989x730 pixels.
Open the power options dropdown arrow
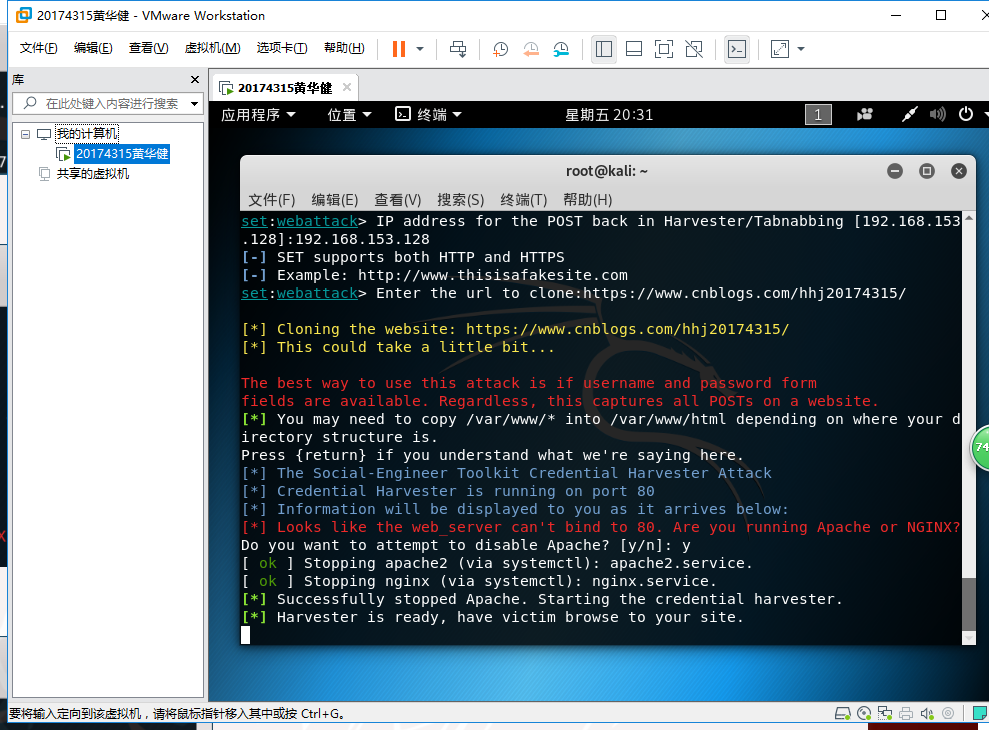click(x=420, y=49)
